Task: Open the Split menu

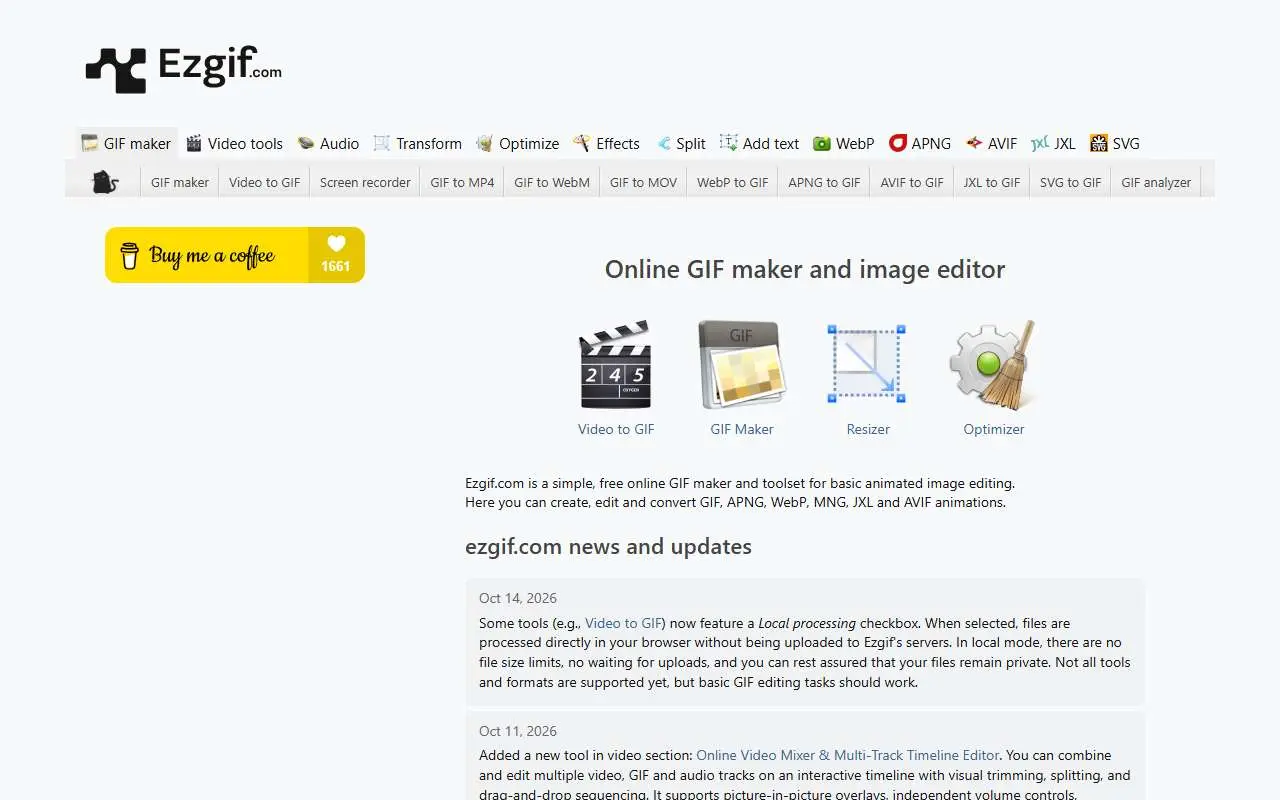Action: click(x=680, y=143)
